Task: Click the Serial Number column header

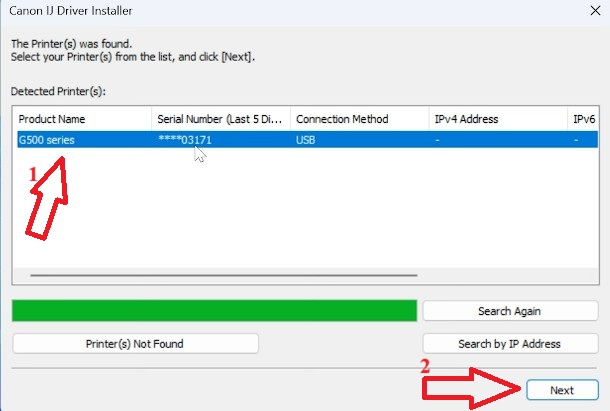Action: pos(221,119)
